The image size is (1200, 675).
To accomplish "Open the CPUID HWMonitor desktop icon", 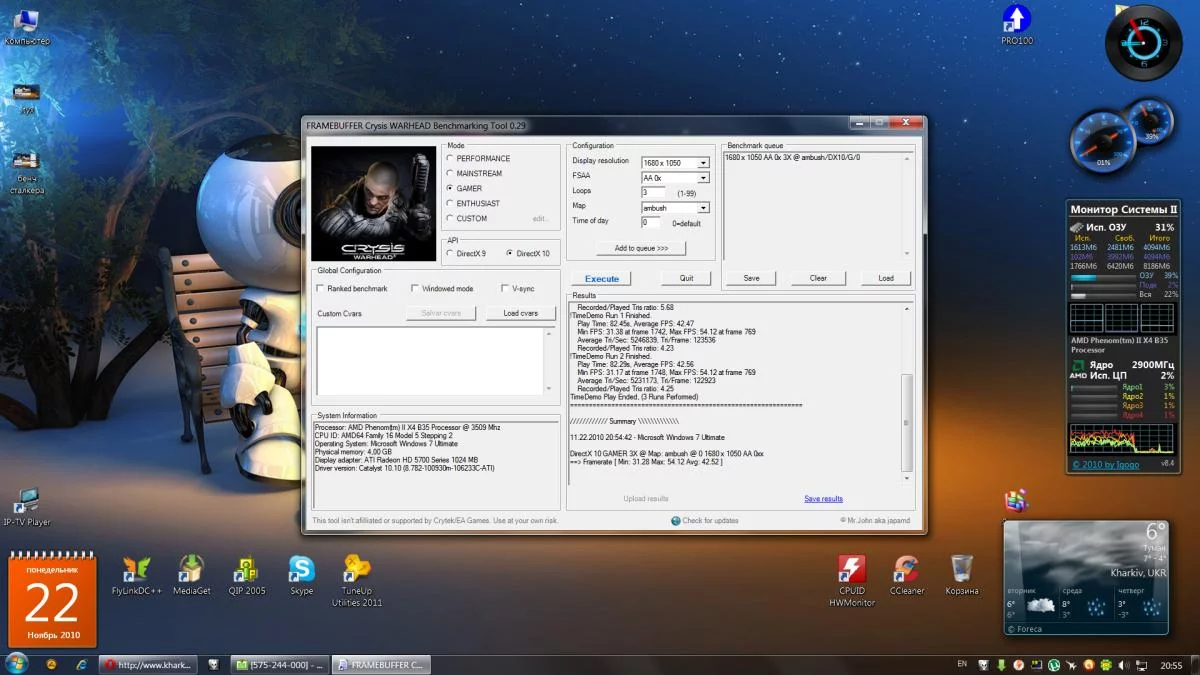I will tap(851, 569).
